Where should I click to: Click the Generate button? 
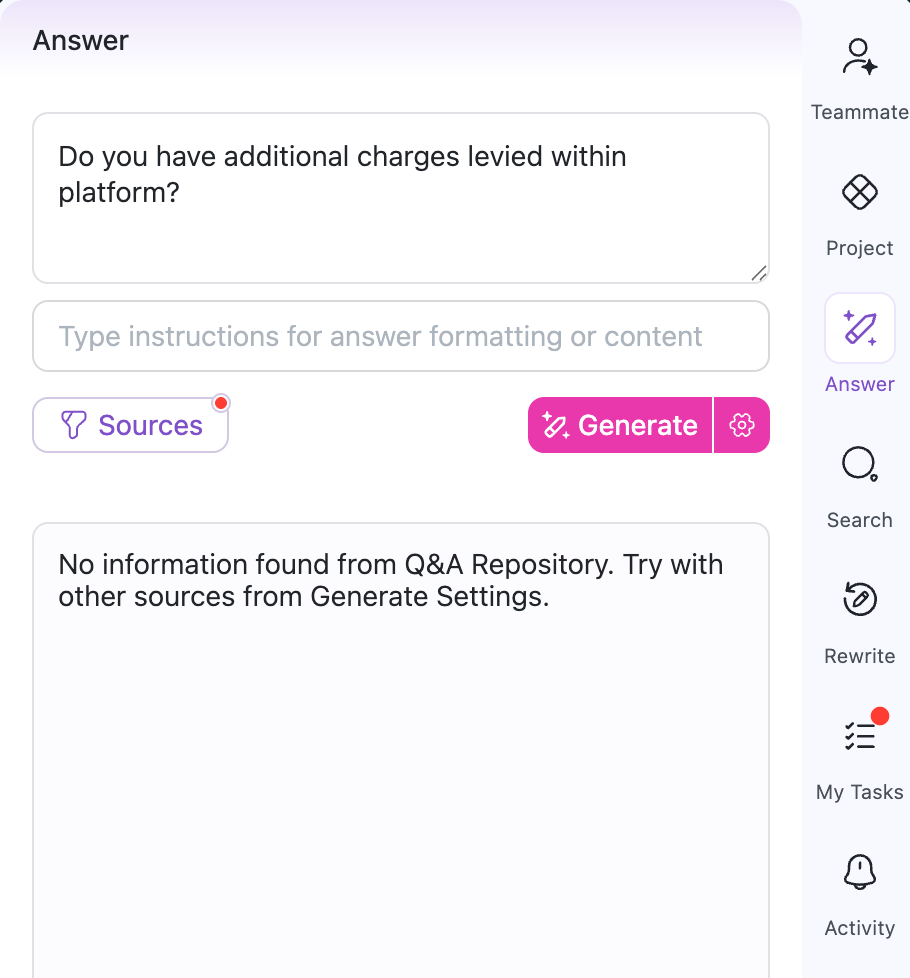pos(620,425)
